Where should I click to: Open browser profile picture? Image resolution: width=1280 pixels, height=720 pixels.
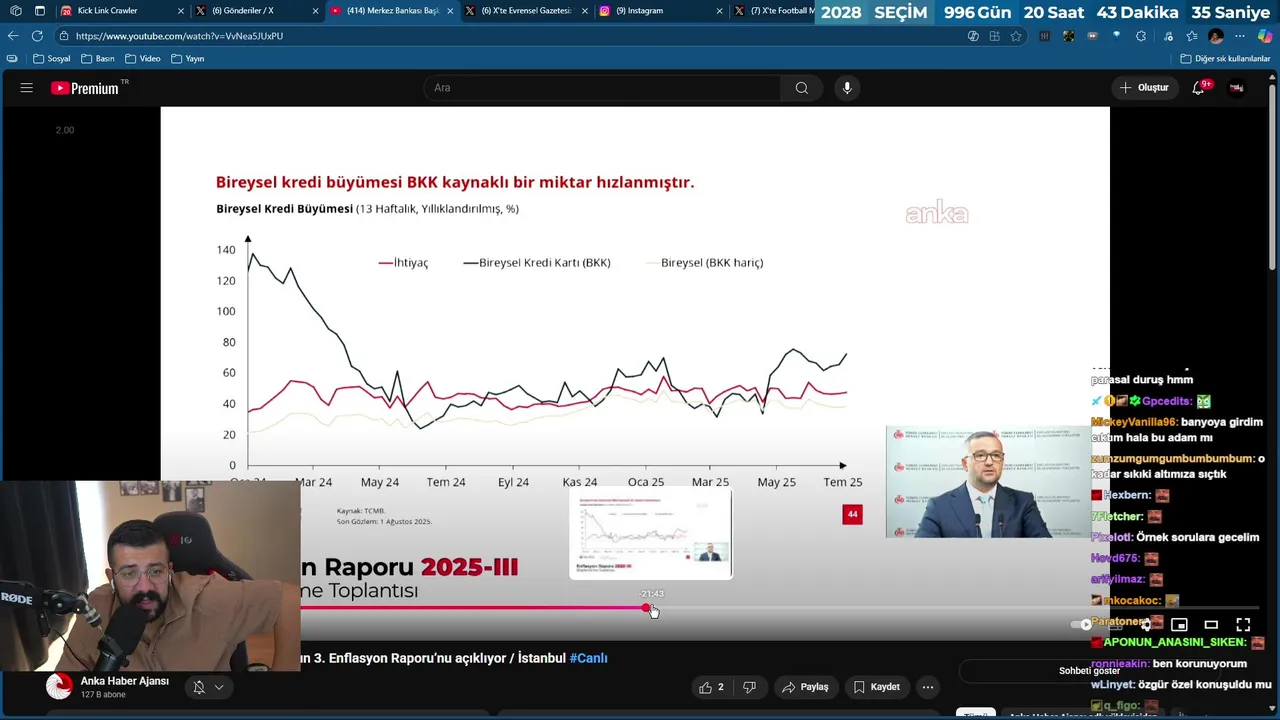coord(1216,36)
